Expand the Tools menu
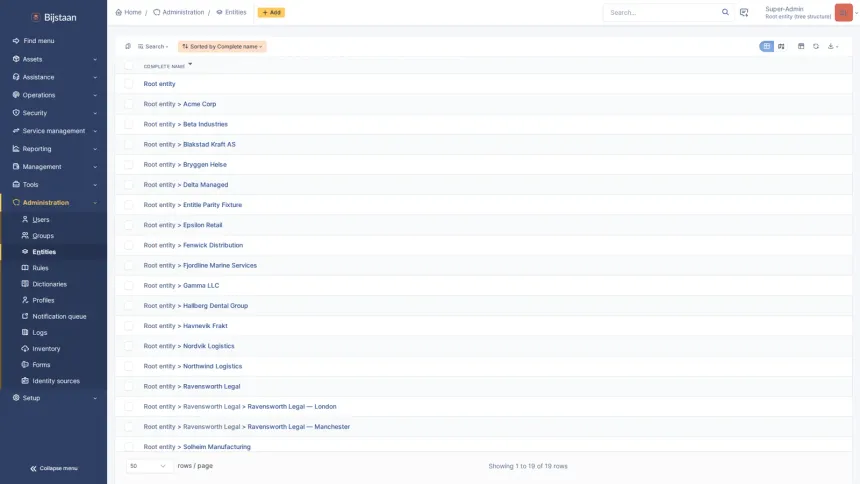 53,184
